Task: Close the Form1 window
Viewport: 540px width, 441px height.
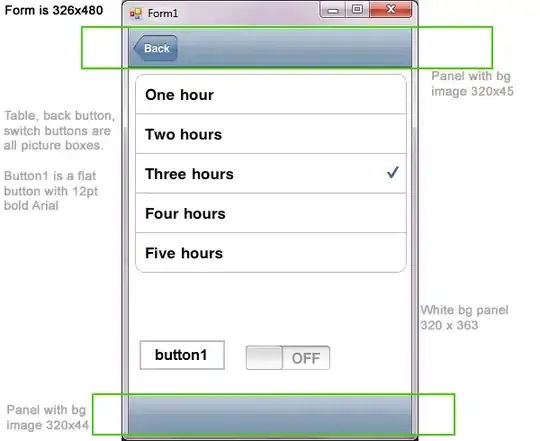Action: (391, 9)
